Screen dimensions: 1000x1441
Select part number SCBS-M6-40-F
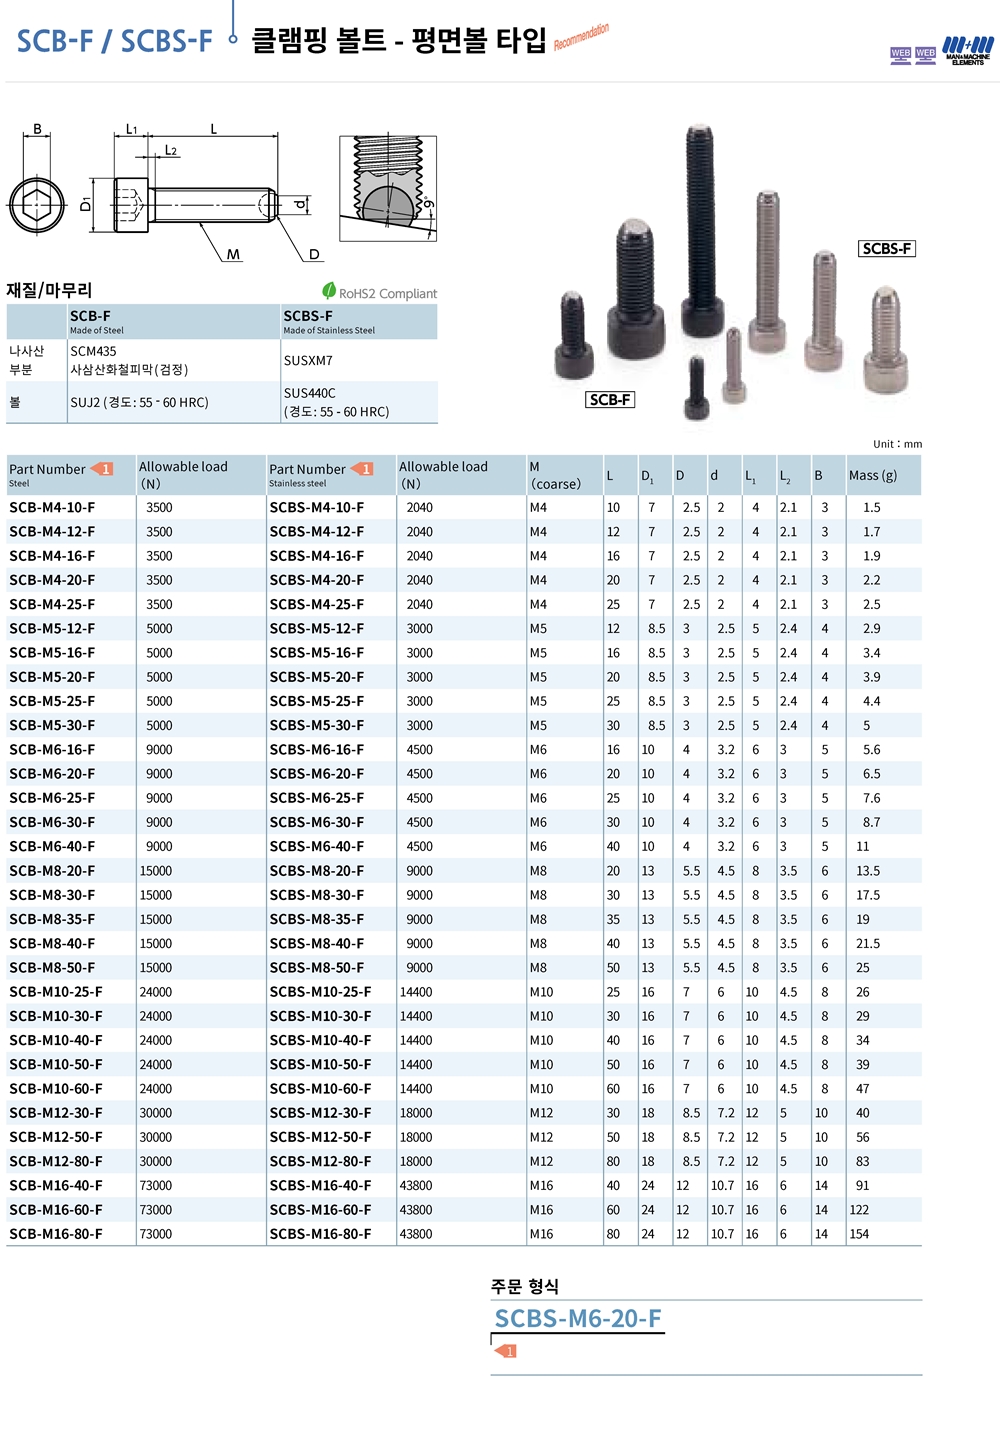tap(317, 847)
